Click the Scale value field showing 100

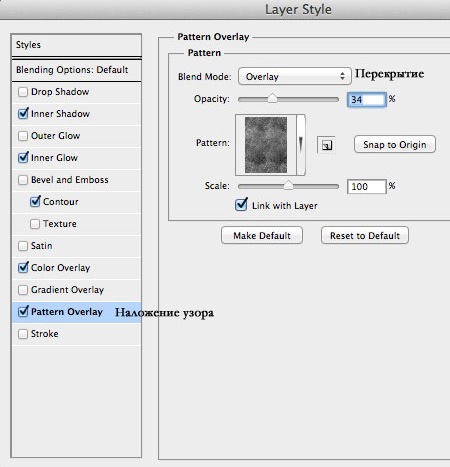[x=367, y=186]
